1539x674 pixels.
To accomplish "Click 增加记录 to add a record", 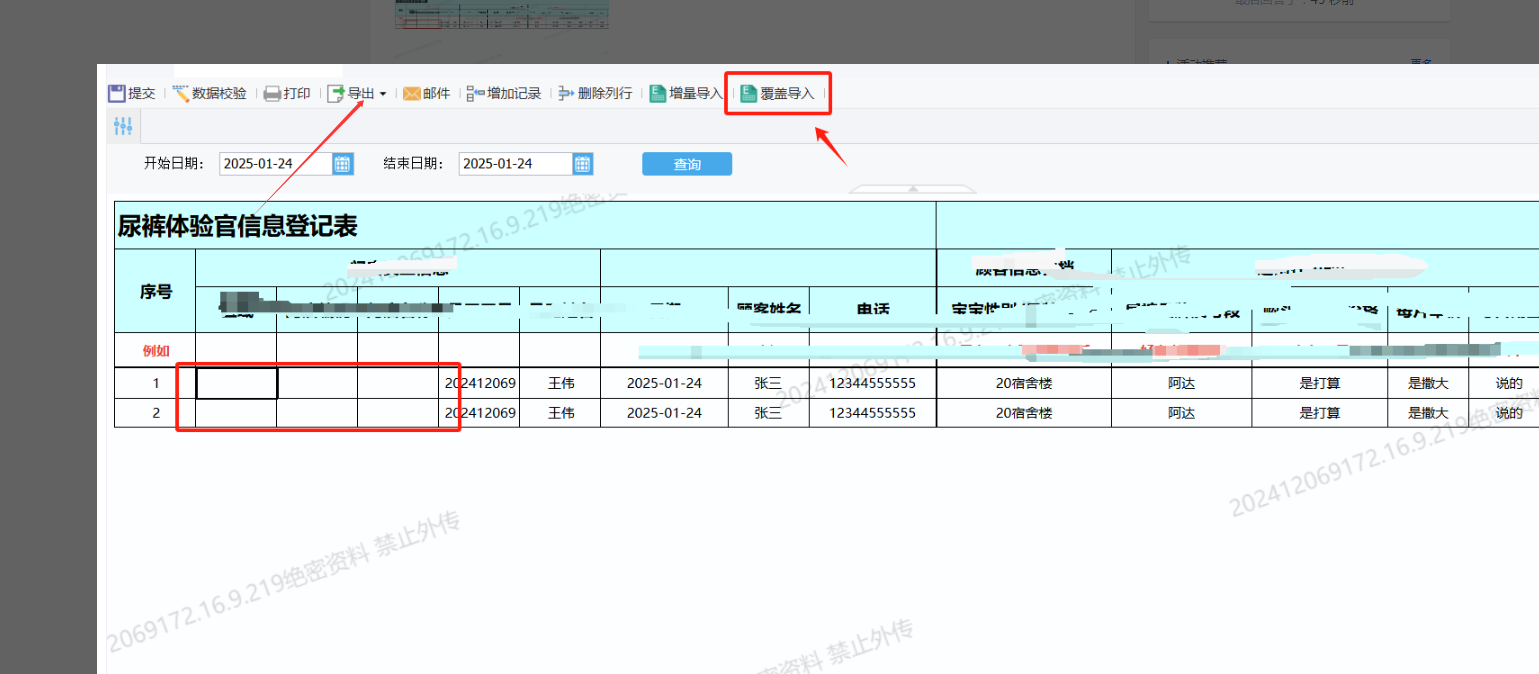I will pos(504,93).
